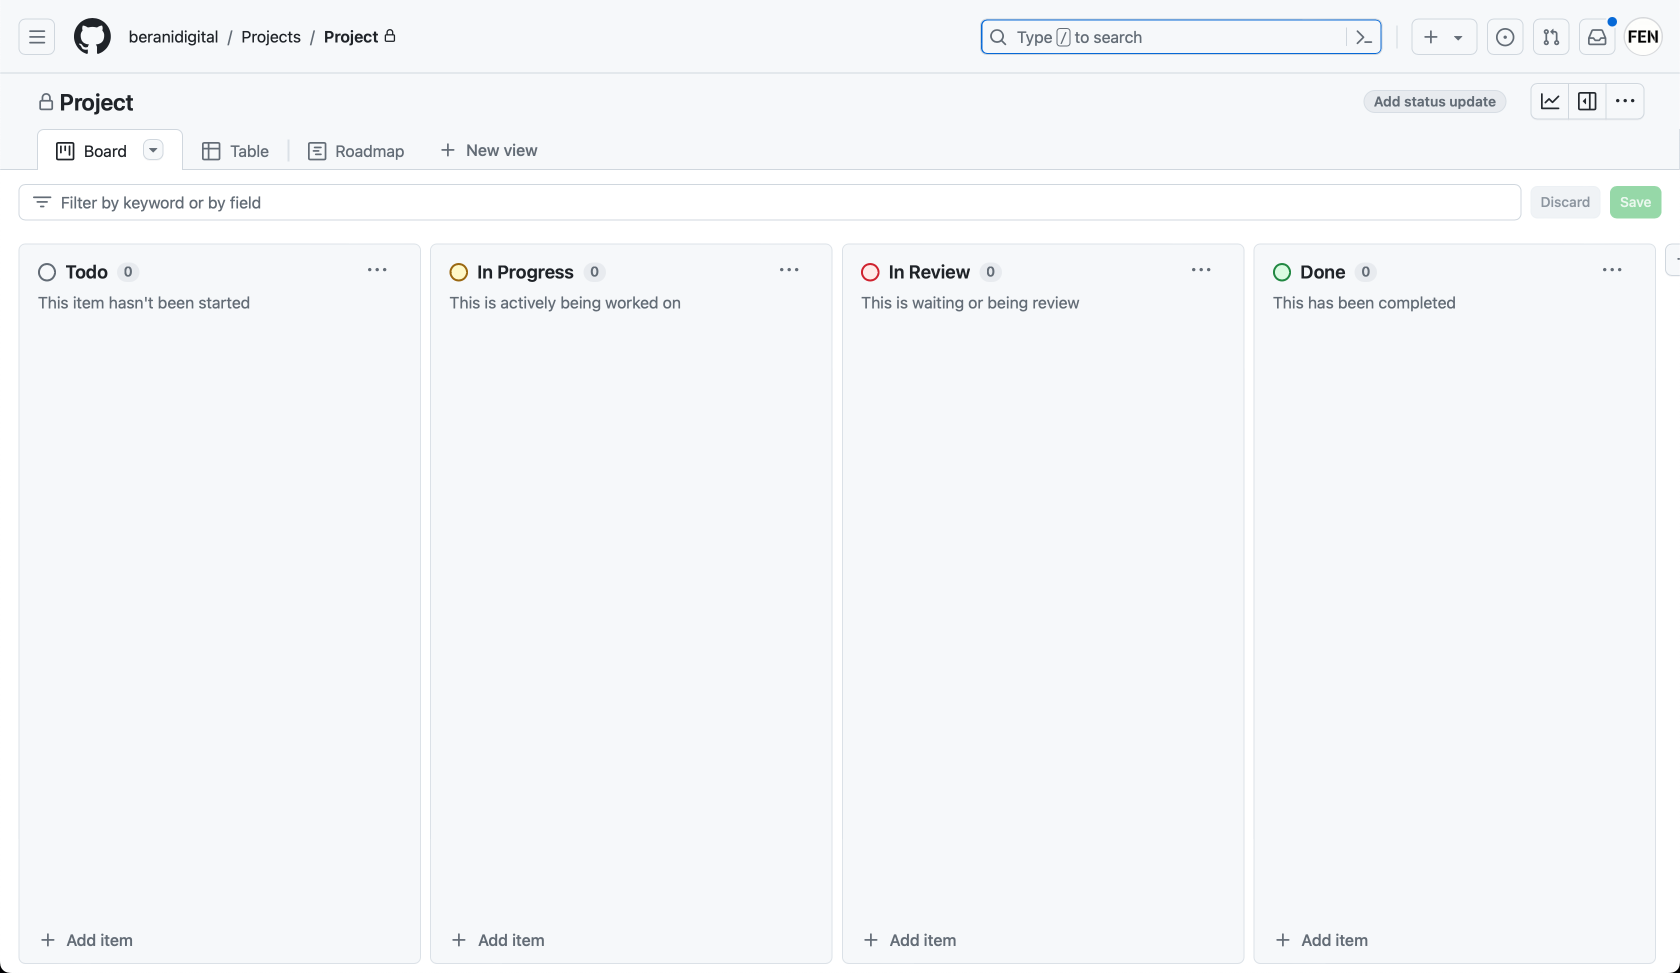The height and width of the screenshot is (973, 1680).
Task: Click New view to add a view
Action: (489, 150)
